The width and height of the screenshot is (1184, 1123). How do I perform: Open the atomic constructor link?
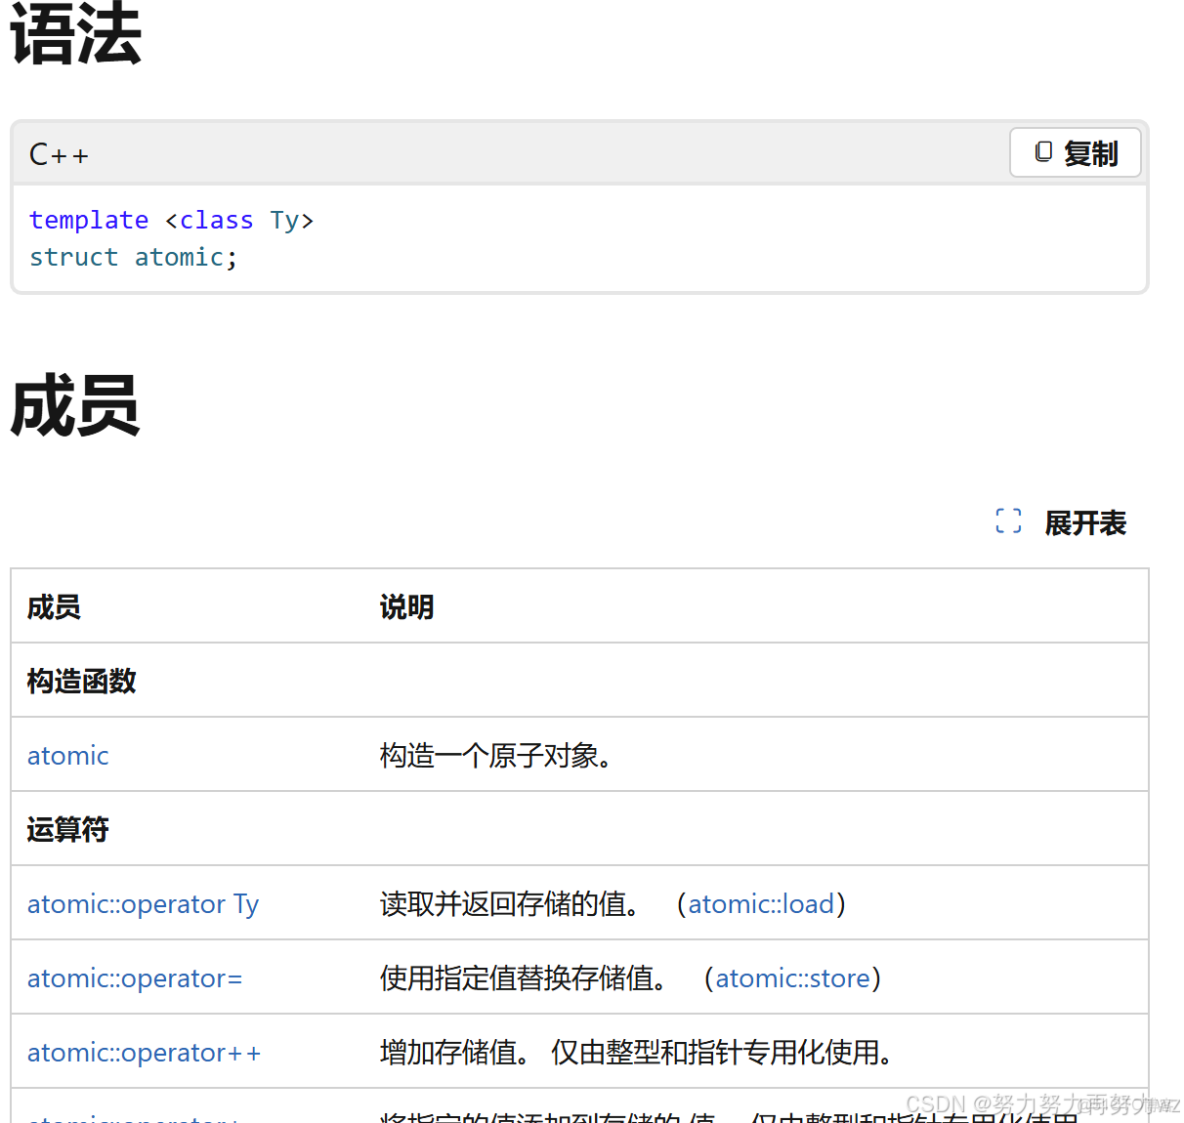67,755
